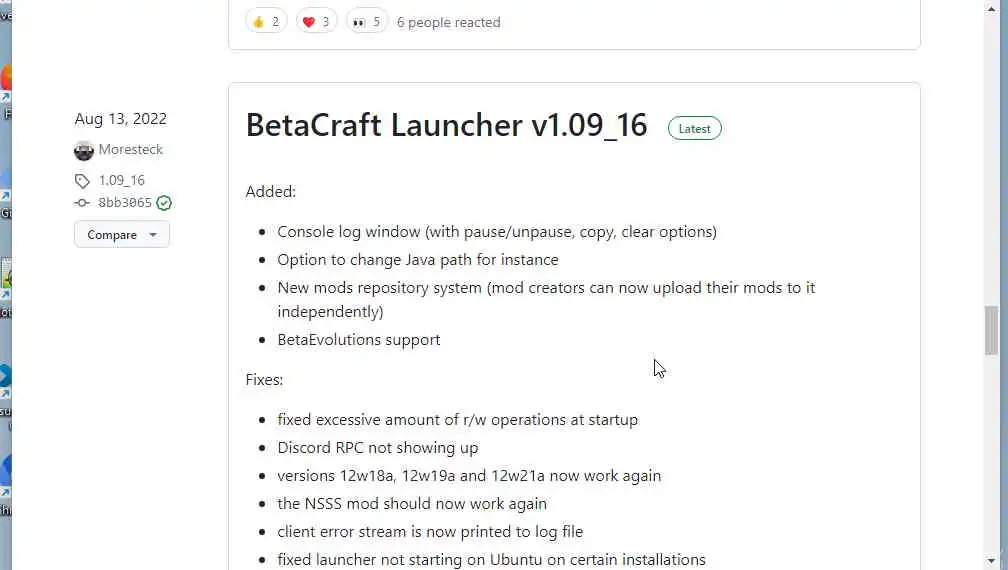Click the commit icon beside 8bb3065
The width and height of the screenshot is (1008, 570).
tap(82, 203)
